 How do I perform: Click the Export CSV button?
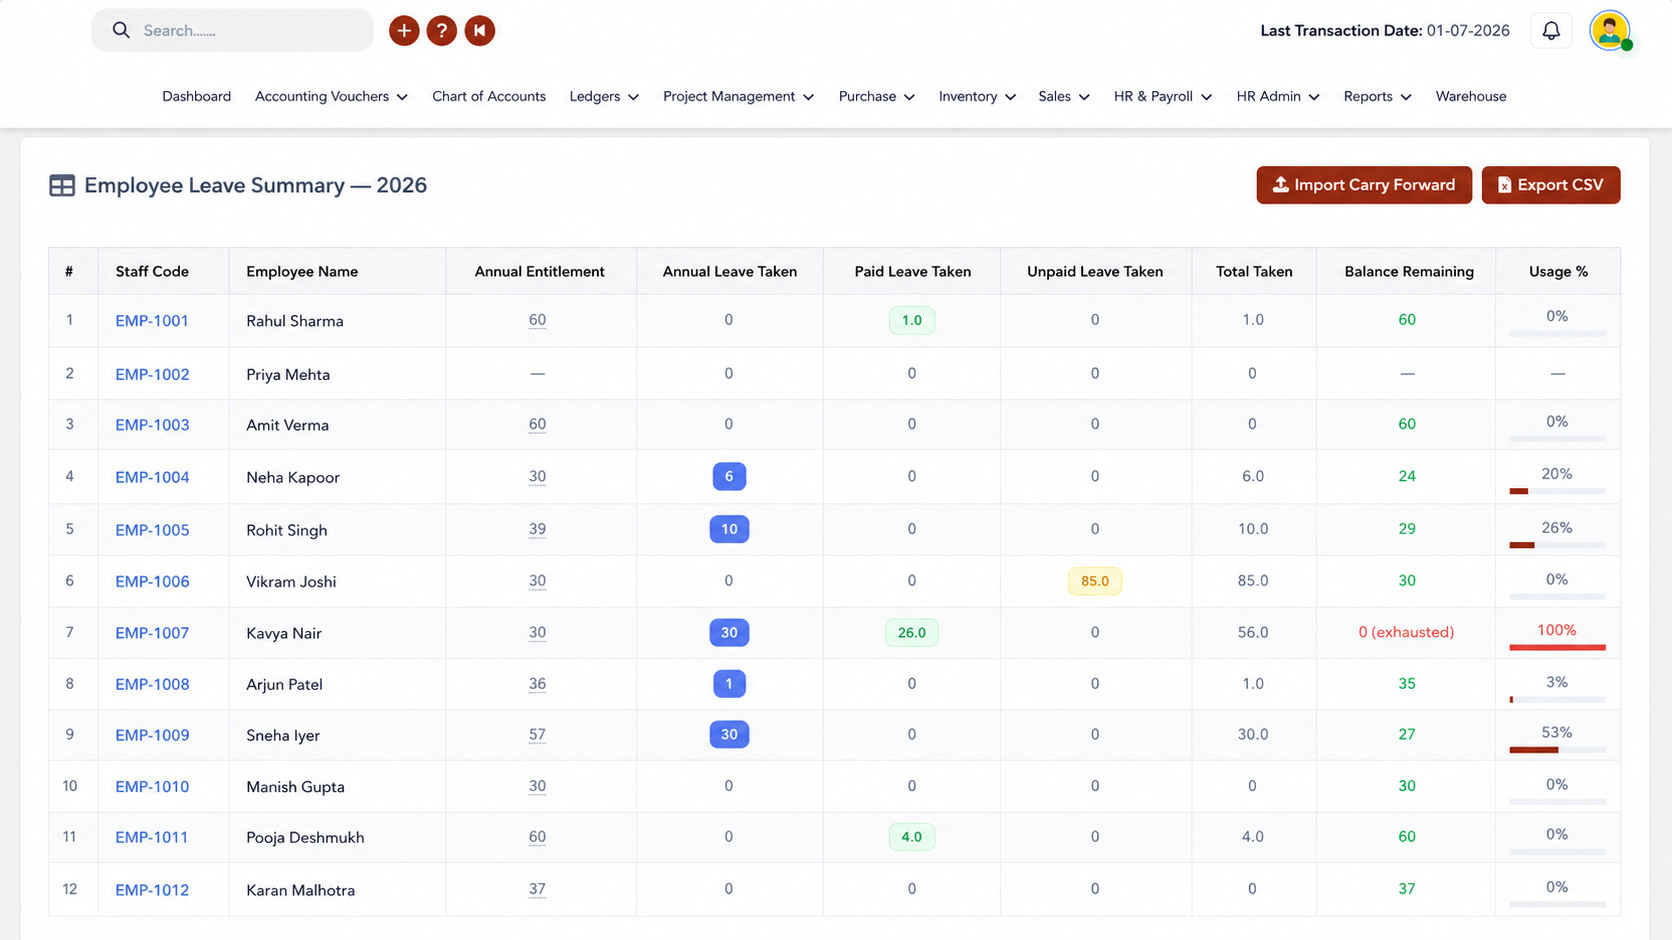pos(1551,185)
